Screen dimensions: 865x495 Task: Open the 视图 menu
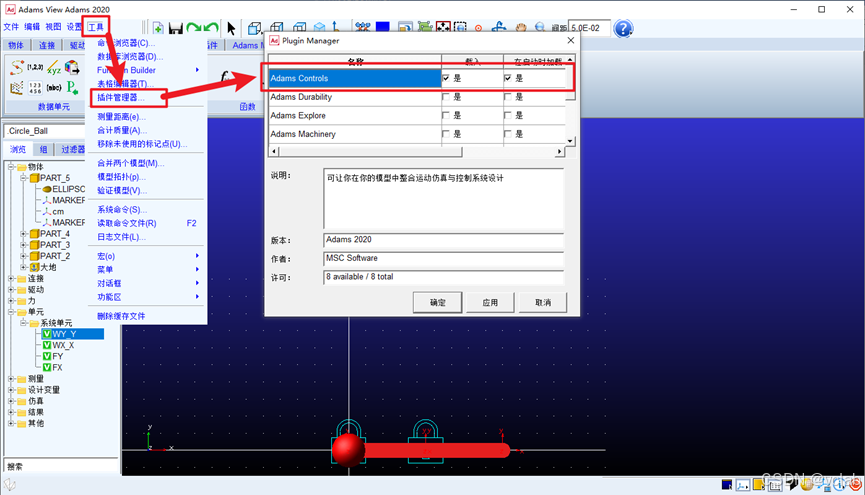click(53, 26)
